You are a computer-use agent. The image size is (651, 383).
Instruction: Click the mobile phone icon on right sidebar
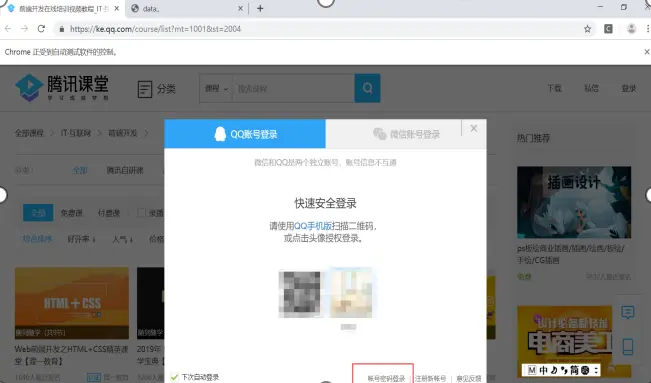628,347
